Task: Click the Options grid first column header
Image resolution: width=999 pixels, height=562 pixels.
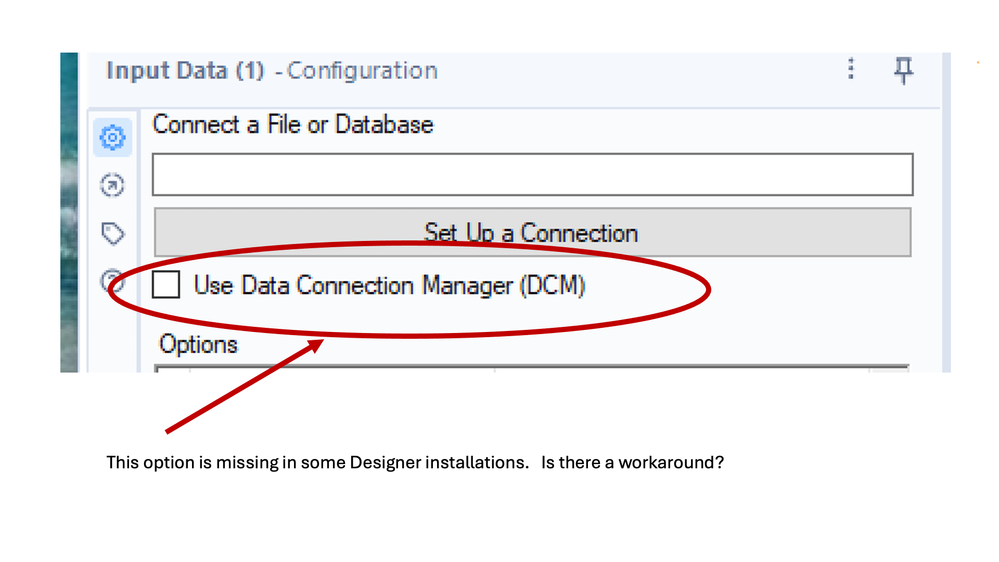Action: 340,369
